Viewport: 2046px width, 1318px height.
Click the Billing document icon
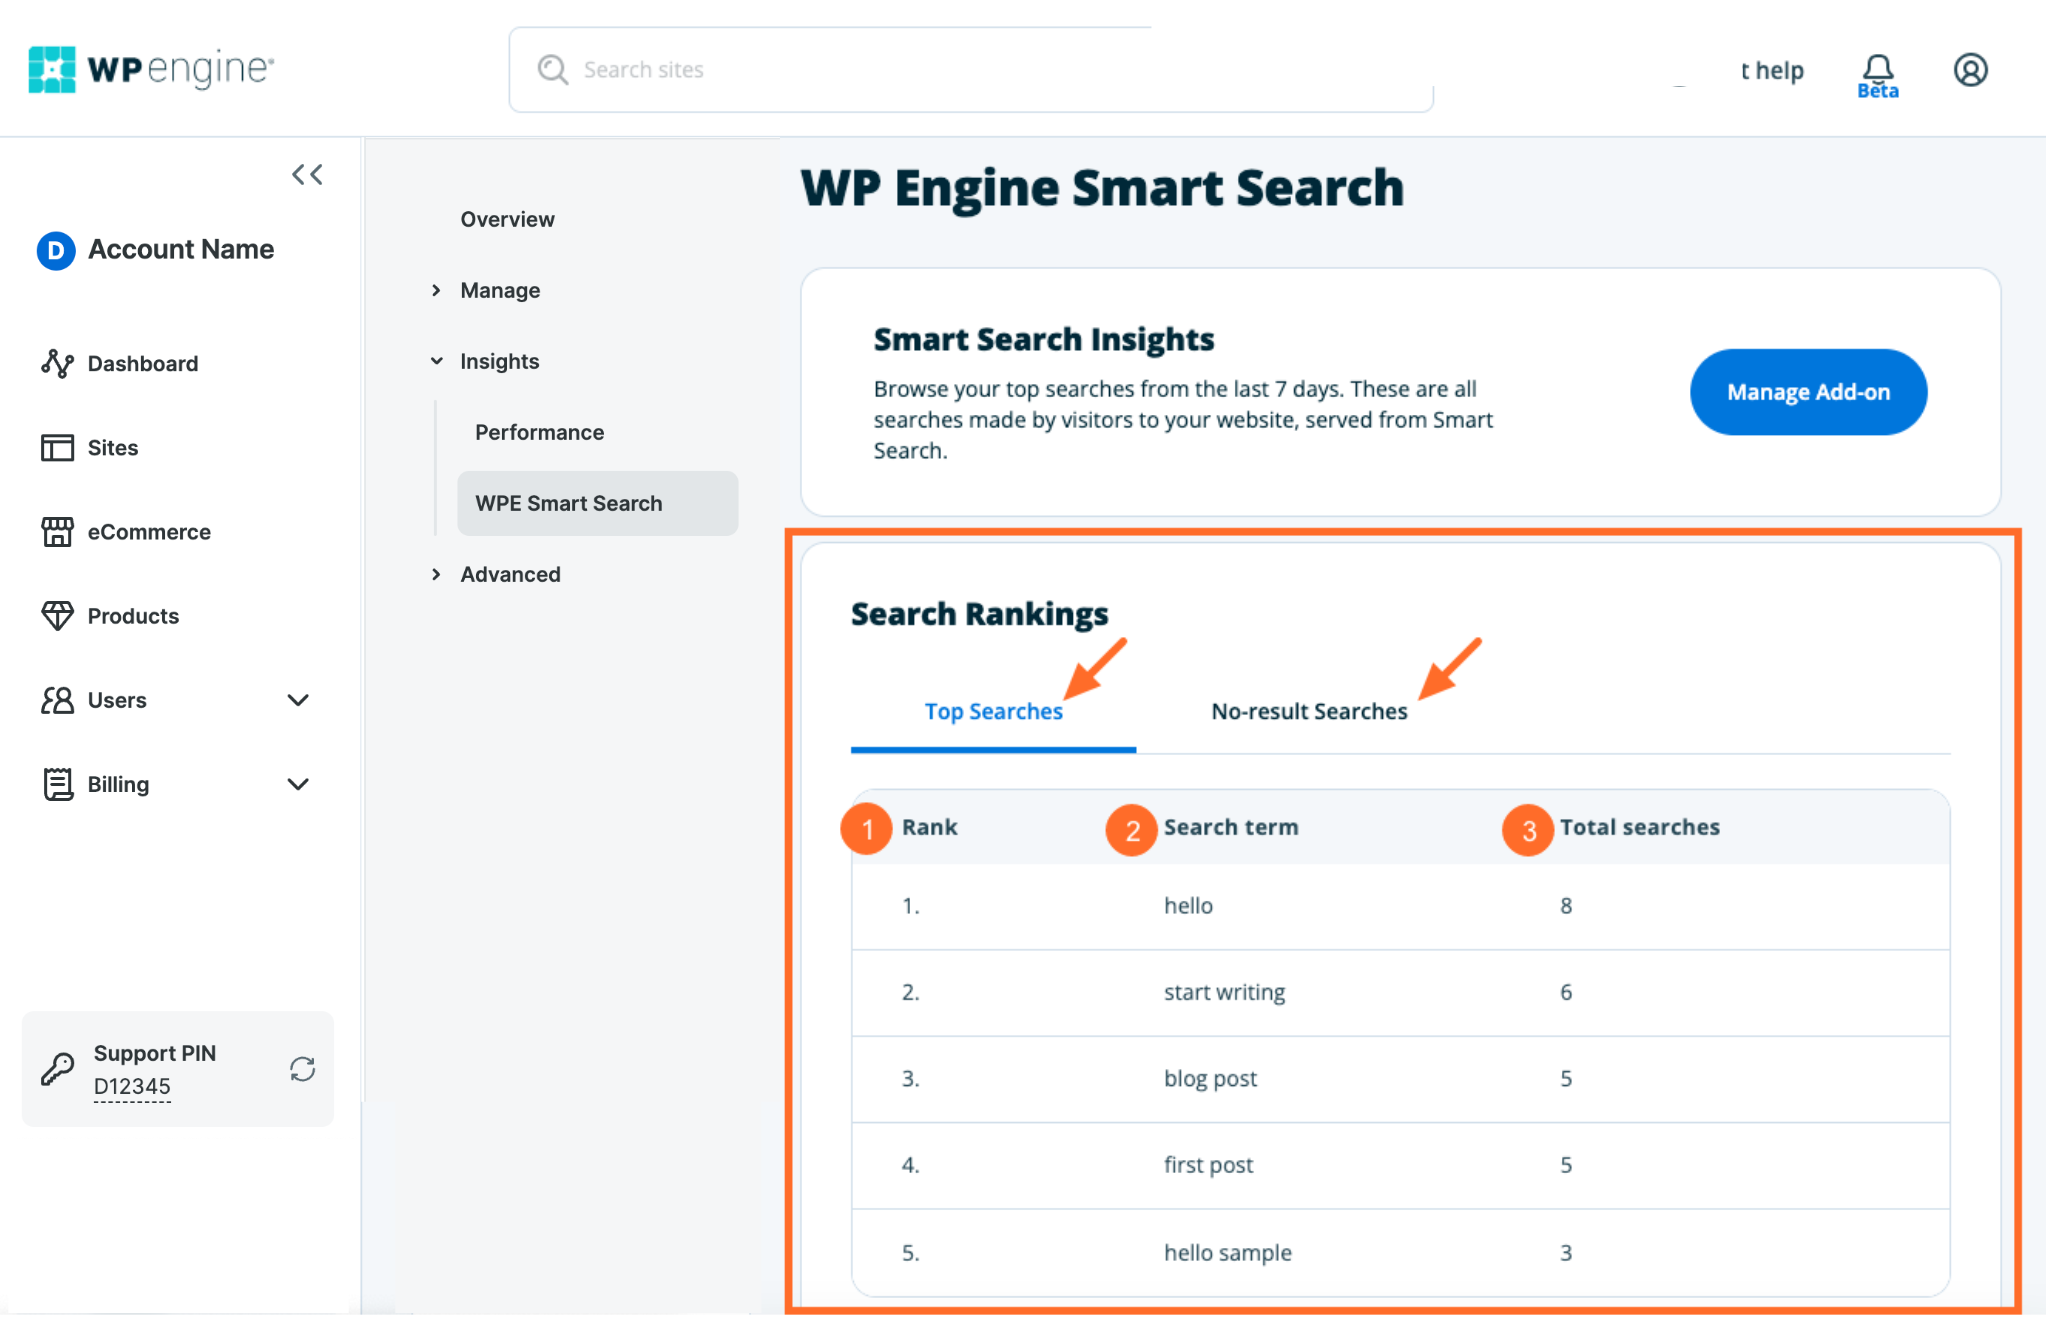click(x=57, y=784)
